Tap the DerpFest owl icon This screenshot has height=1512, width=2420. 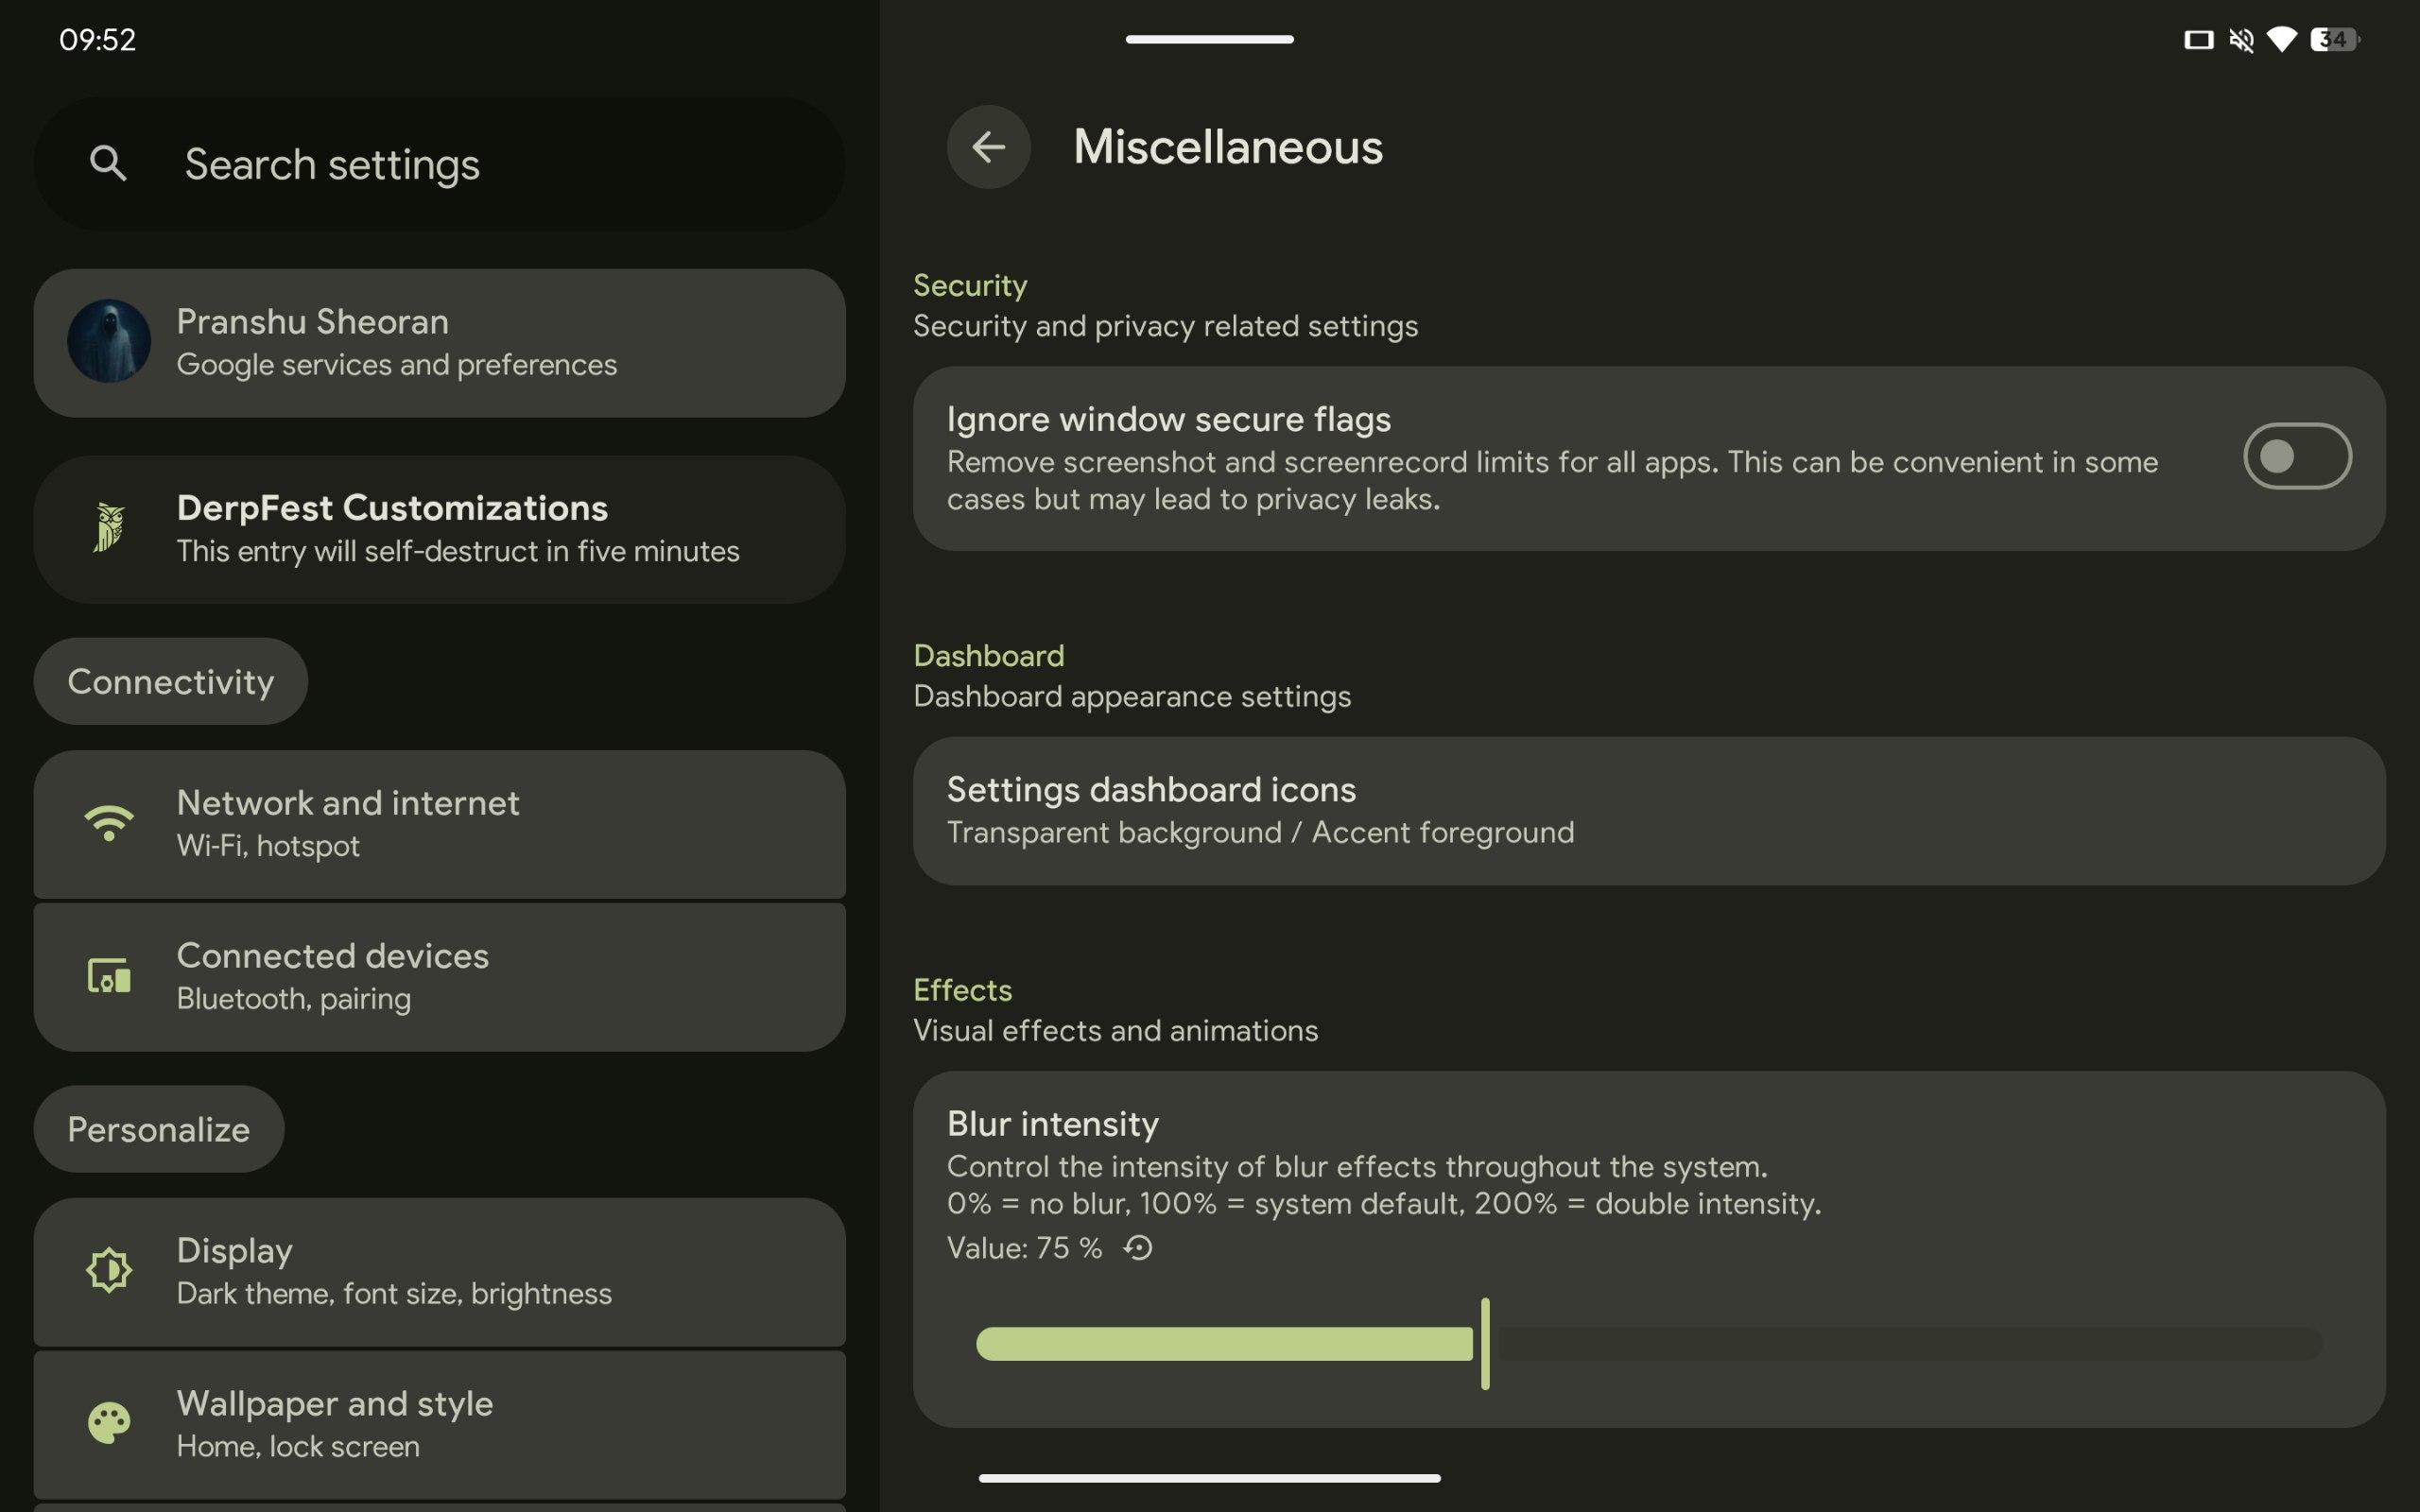coord(108,527)
